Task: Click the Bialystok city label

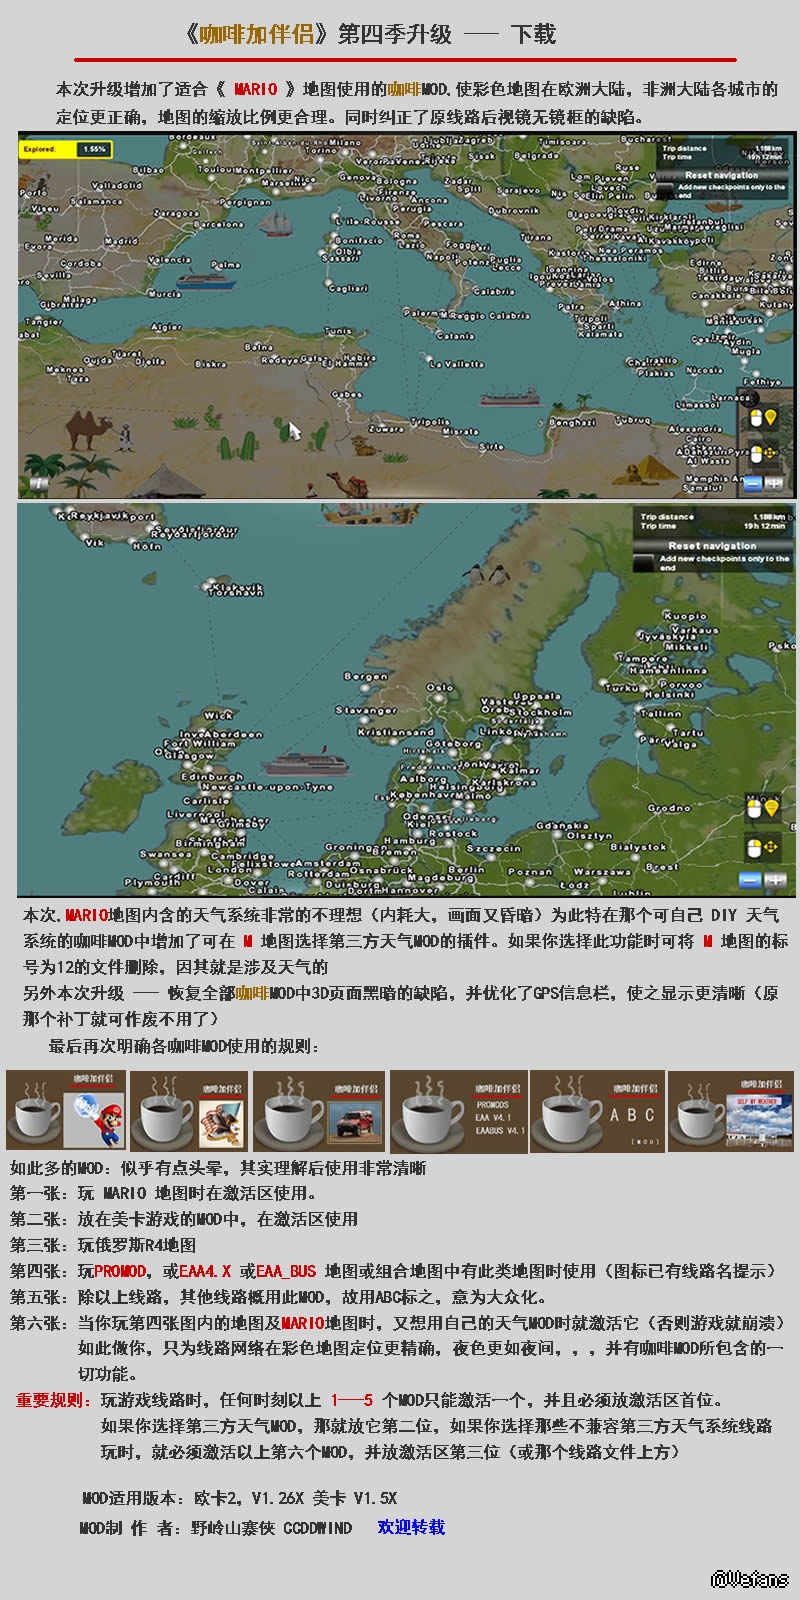Action: [x=638, y=846]
